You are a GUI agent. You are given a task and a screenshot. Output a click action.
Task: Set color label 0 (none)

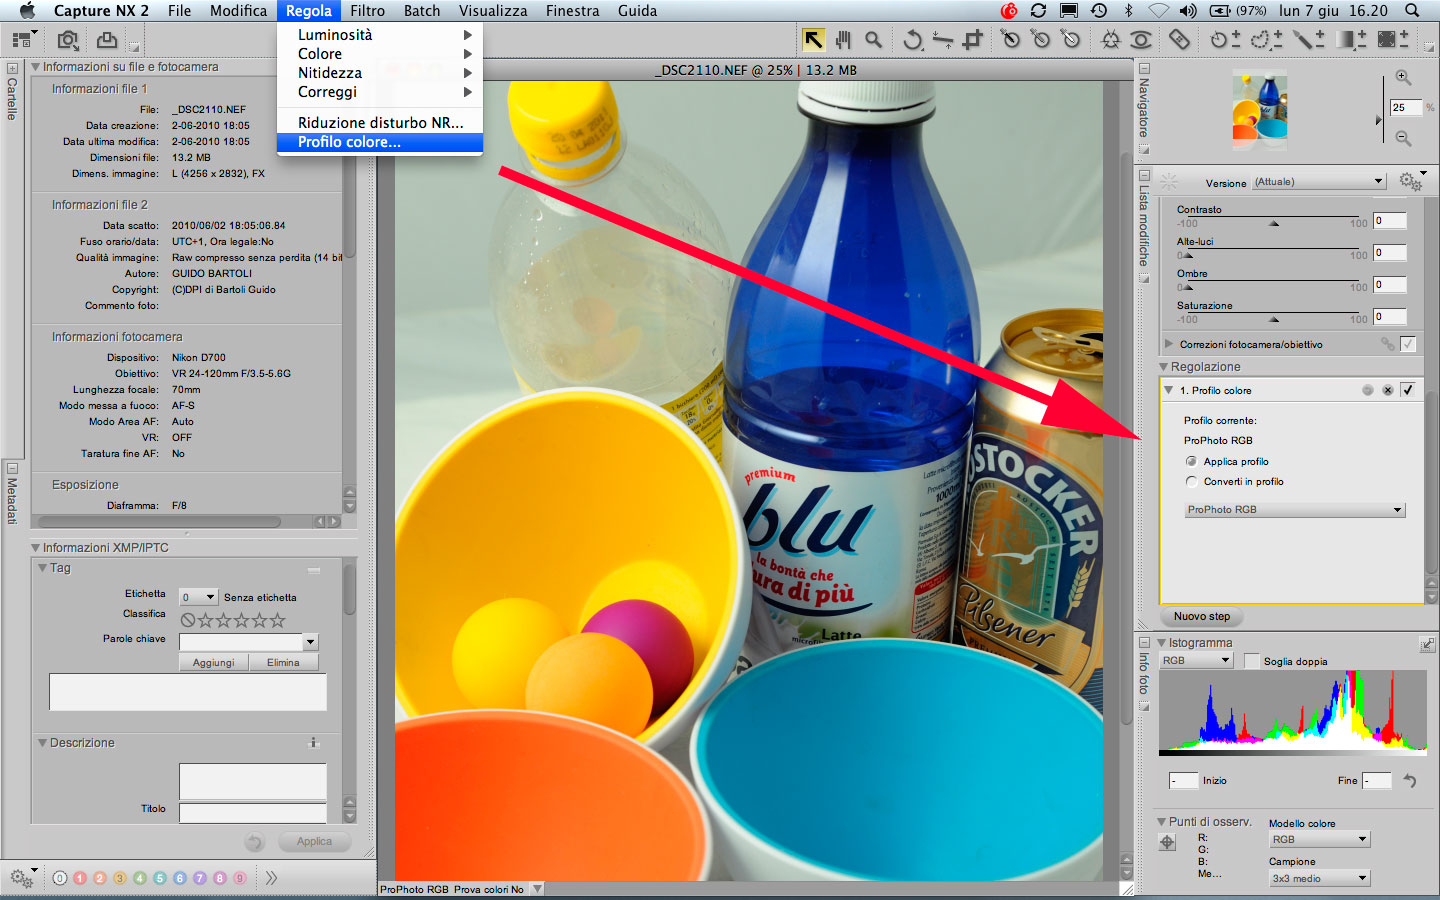click(60, 878)
